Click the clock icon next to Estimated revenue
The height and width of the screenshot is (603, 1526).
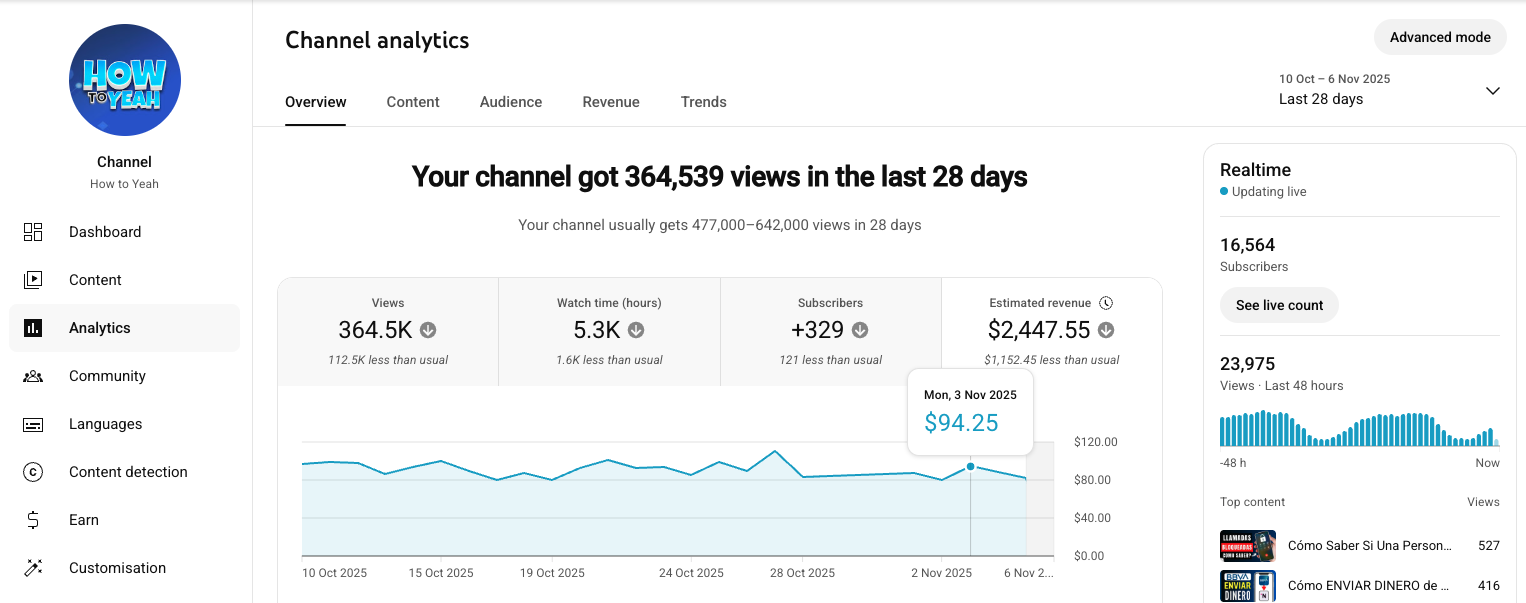(1106, 303)
